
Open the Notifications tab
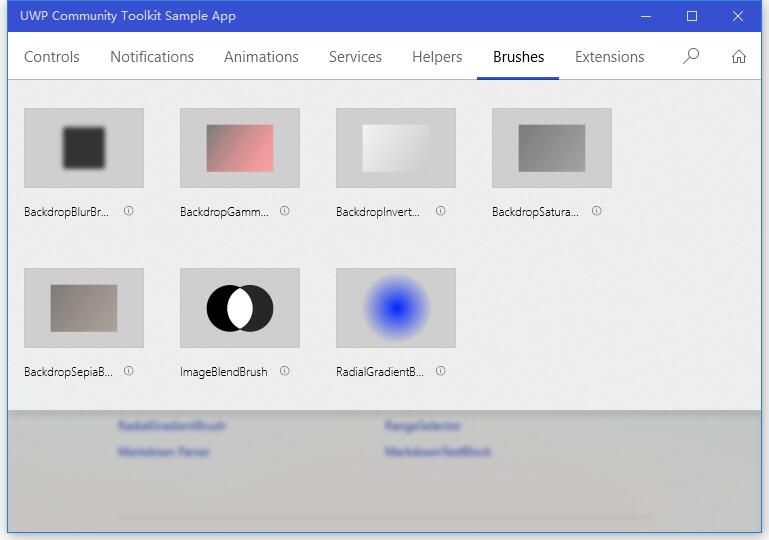coord(152,57)
